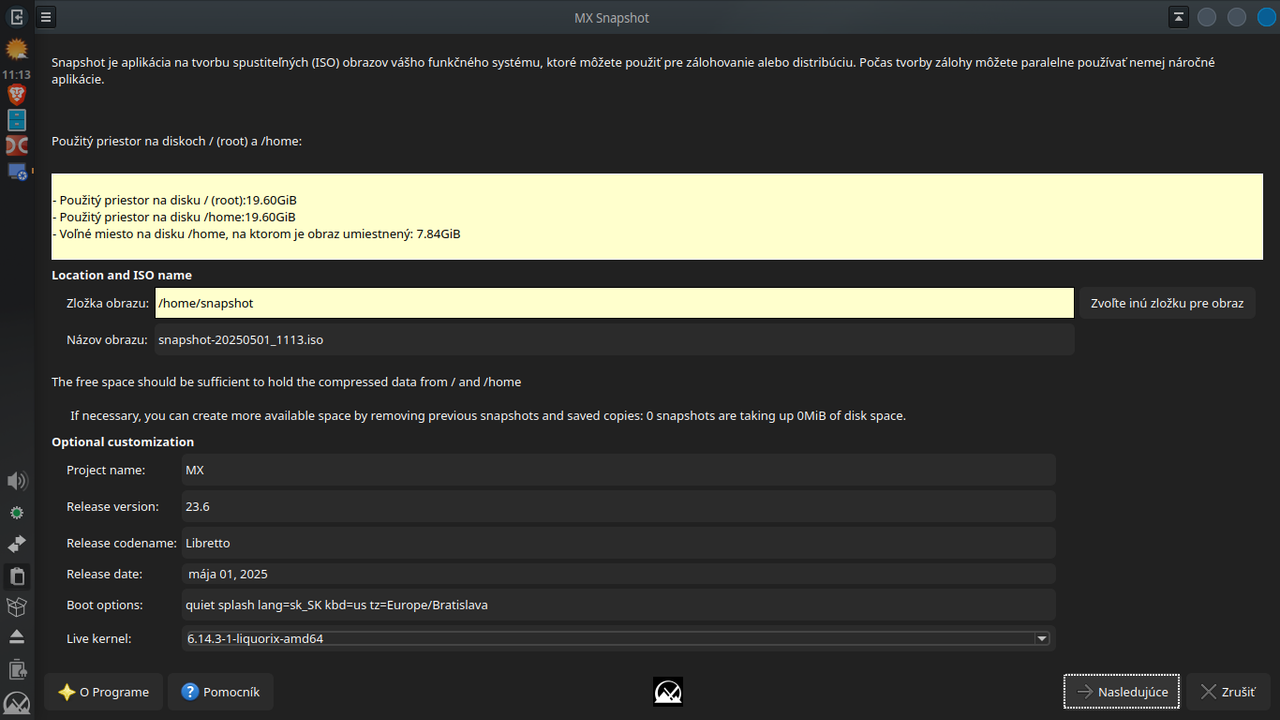Click the Boot options field
1280x720 pixels.
(618, 605)
